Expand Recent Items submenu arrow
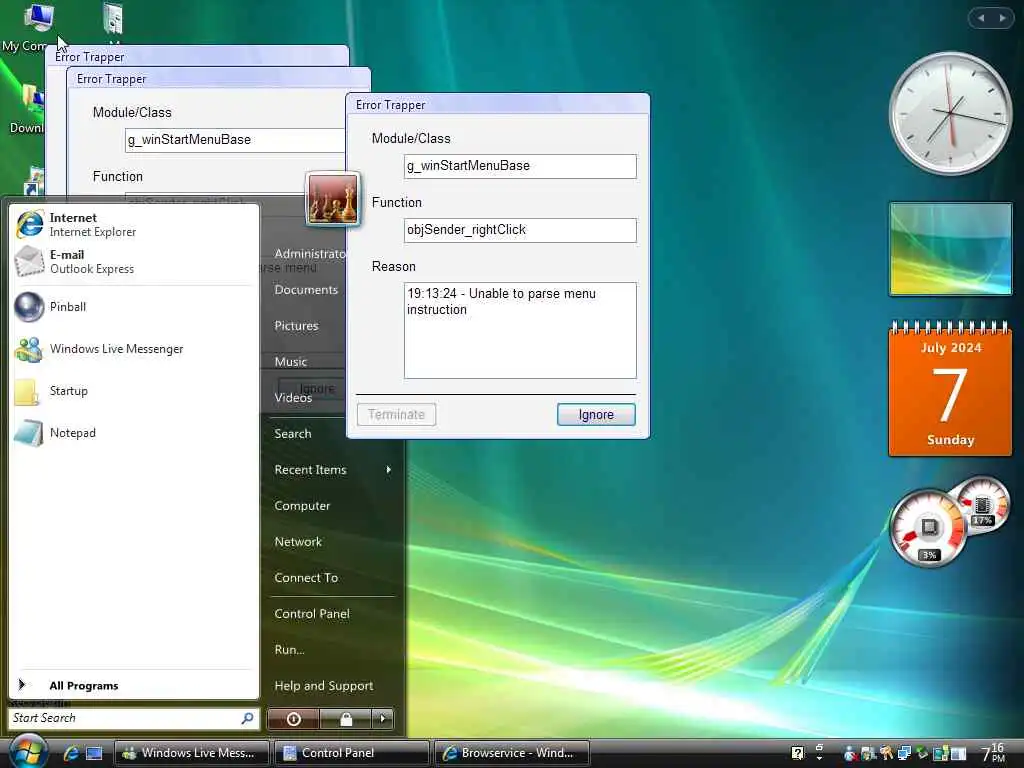 click(x=389, y=470)
